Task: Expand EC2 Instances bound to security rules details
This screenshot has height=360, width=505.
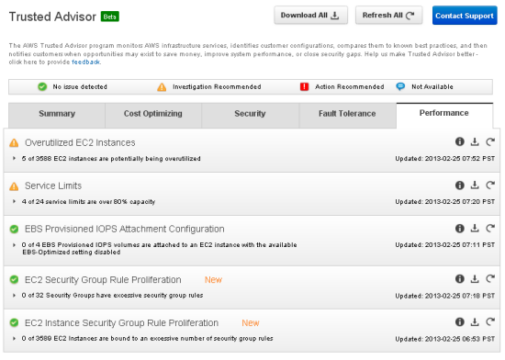Action: pyautogui.click(x=14, y=338)
